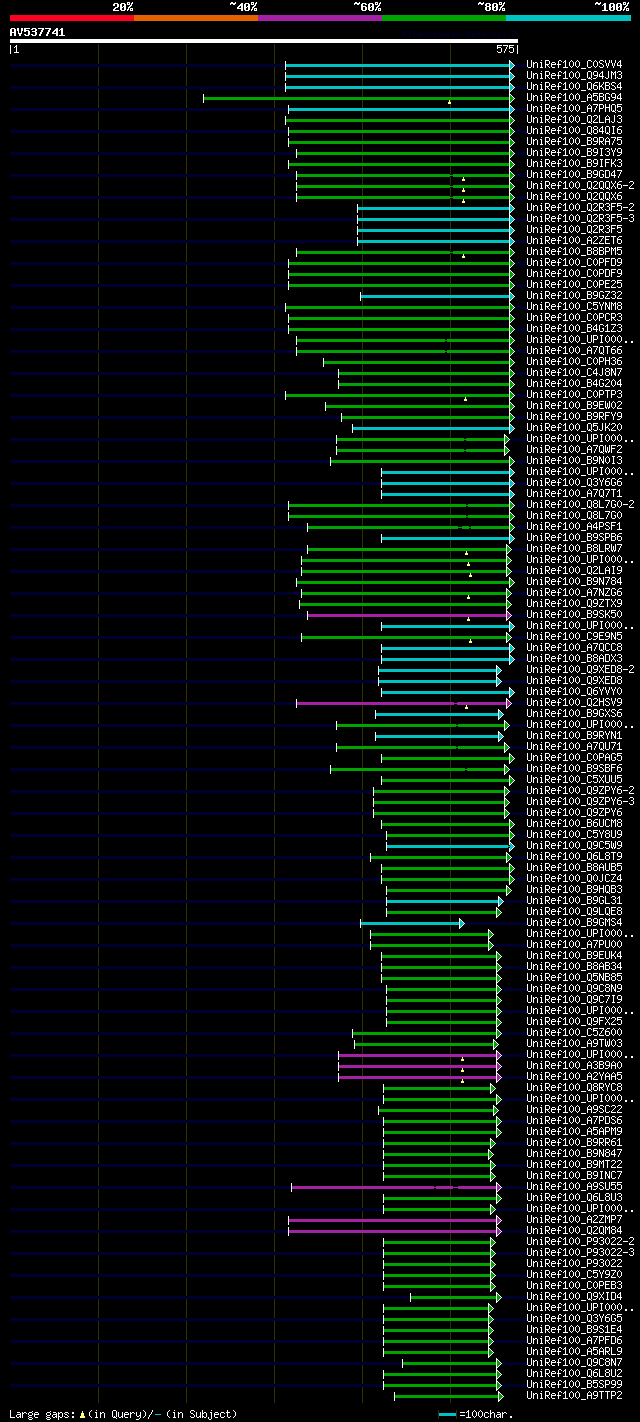Click hit label UniRef100_P93022-2
Screen dimensions: 640x1422
click(582, 1241)
